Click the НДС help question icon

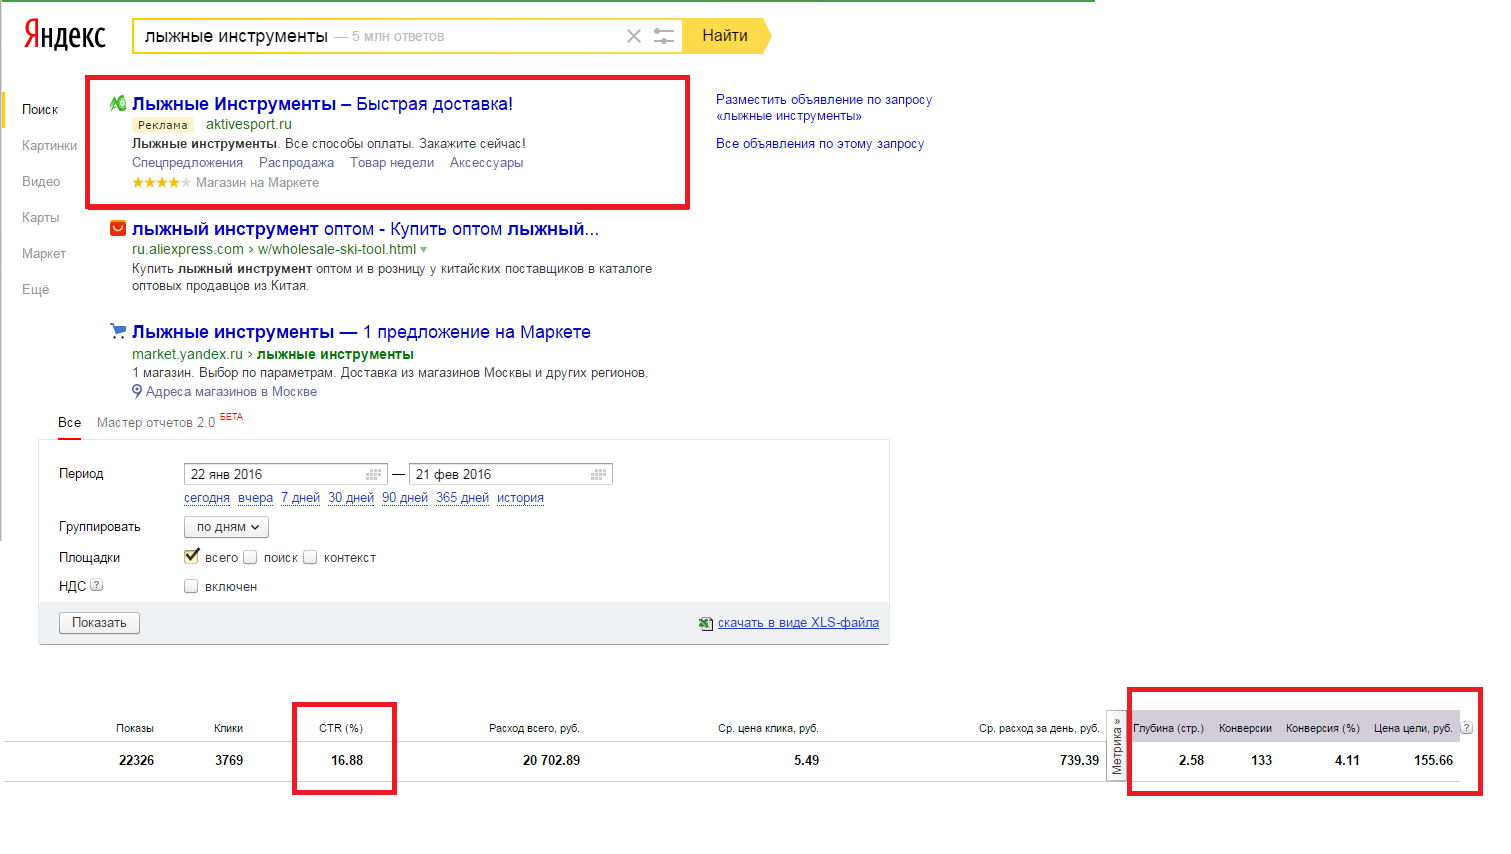96,585
